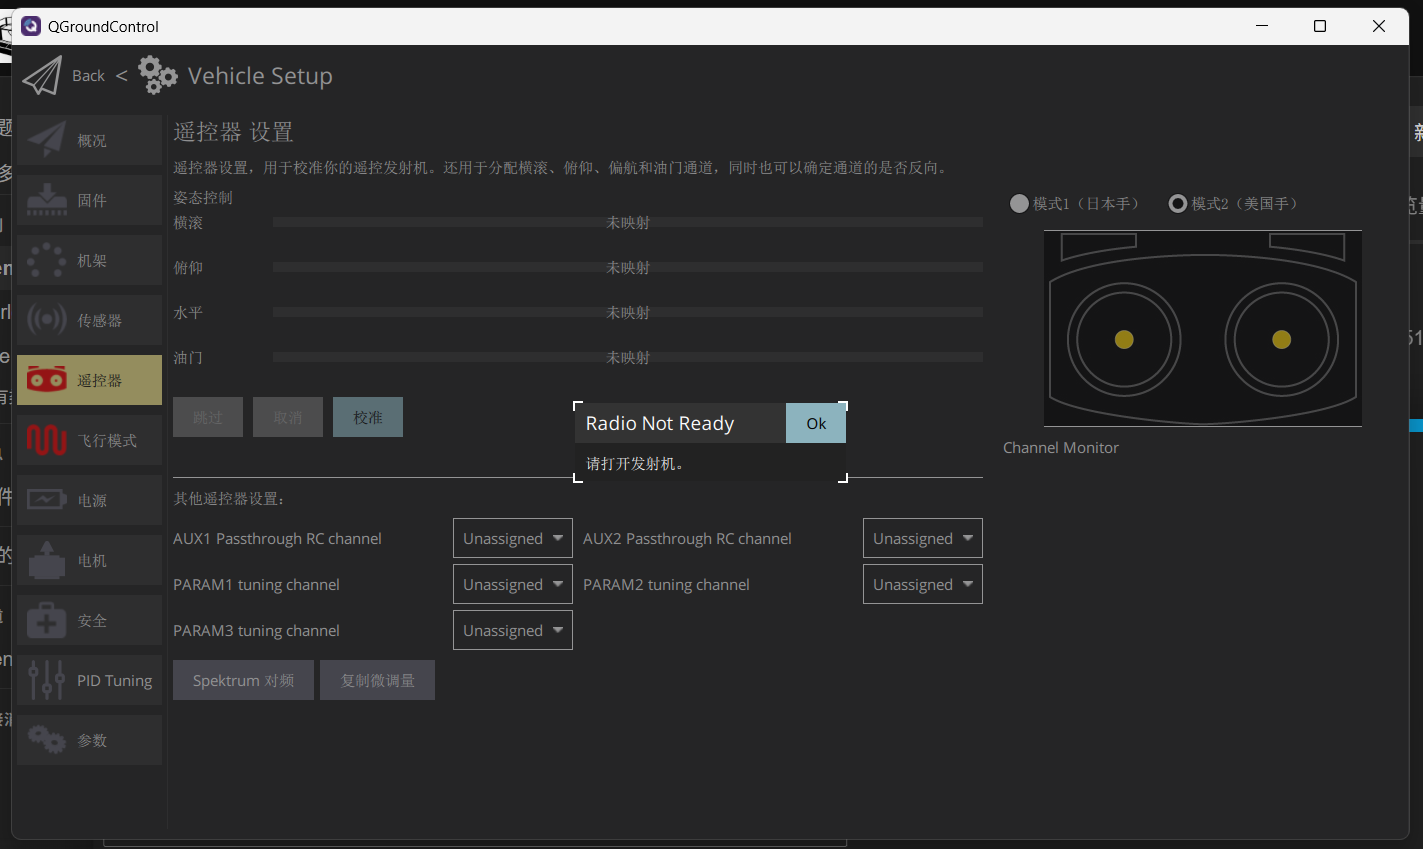Viewport: 1423px width, 849px height.
Task: Select 模式1（日本手）radio button
Action: tap(1019, 204)
